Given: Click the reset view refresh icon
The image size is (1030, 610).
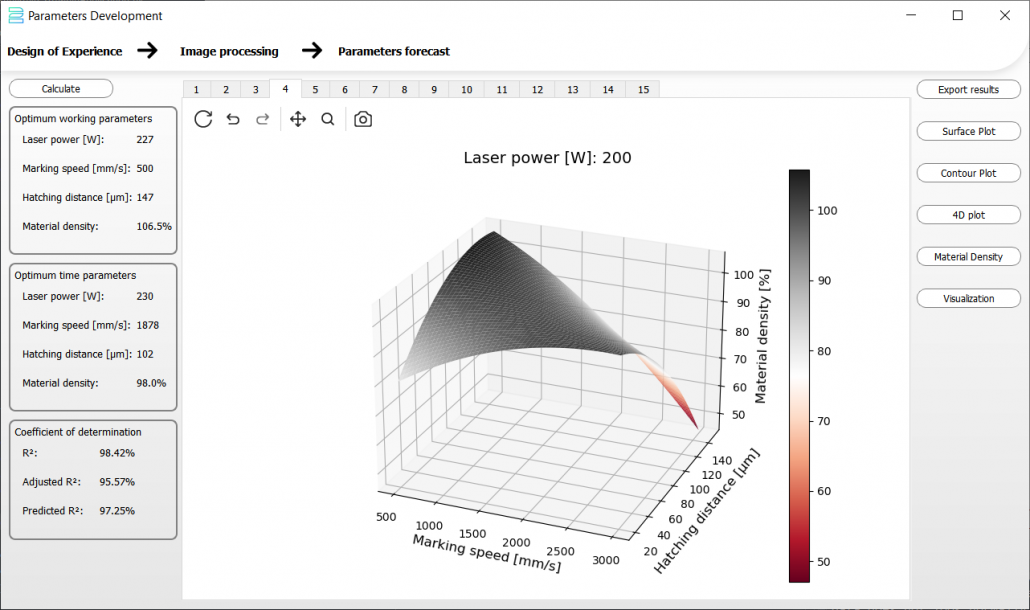Looking at the screenshot, I should point(203,119).
